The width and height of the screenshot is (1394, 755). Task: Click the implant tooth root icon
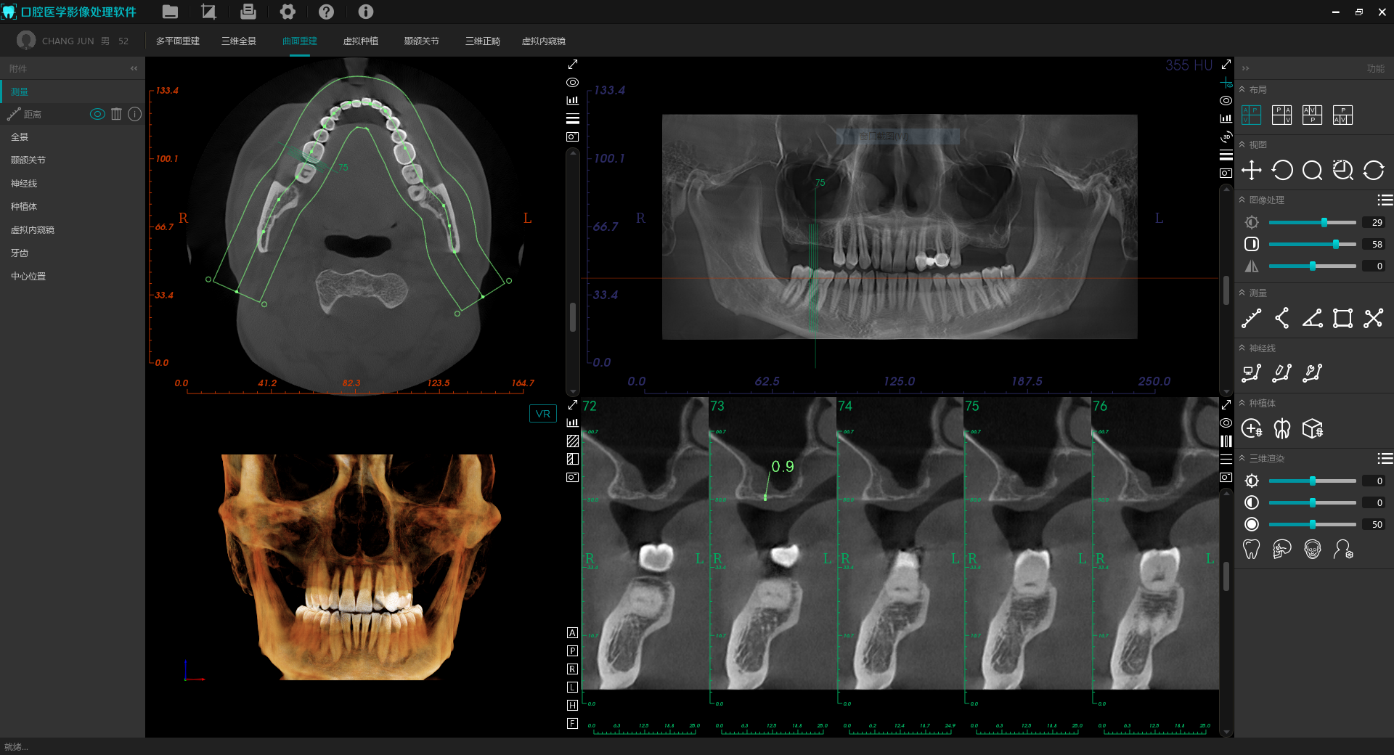[1282, 428]
